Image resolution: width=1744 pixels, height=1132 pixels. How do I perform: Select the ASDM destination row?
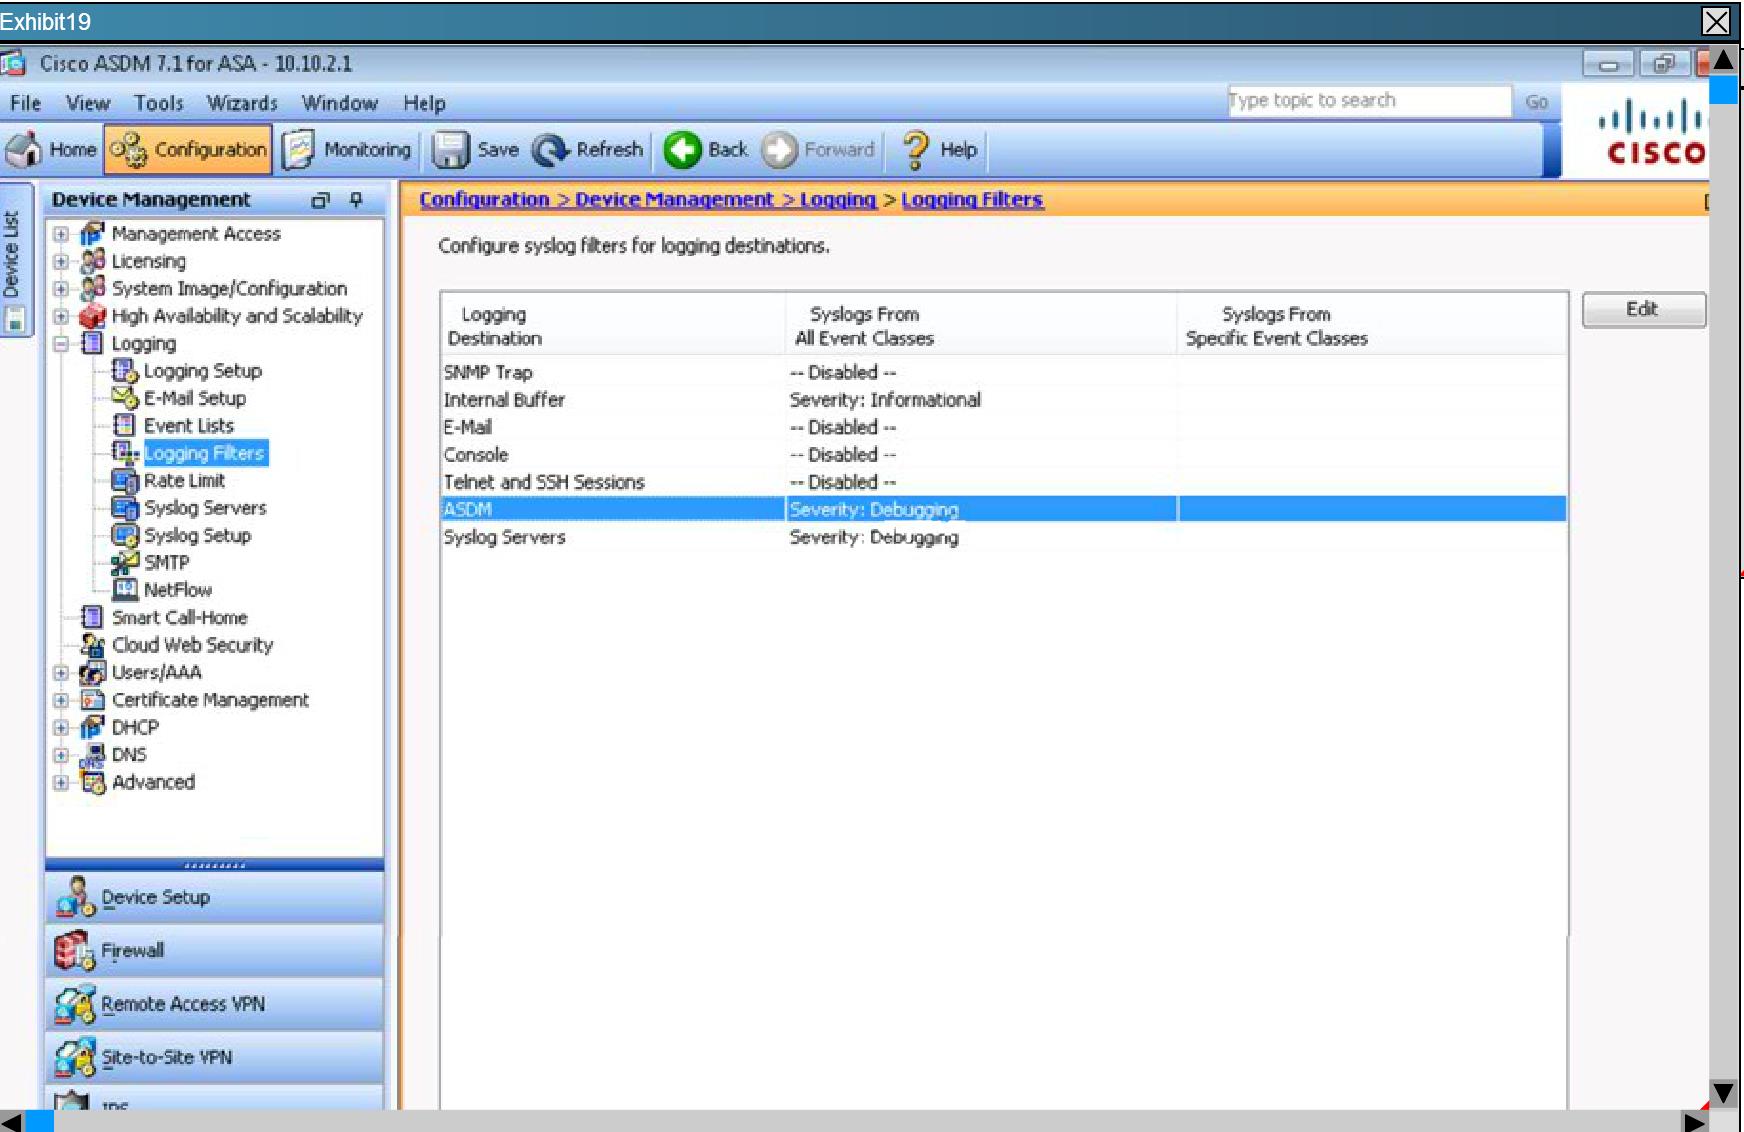1003,509
